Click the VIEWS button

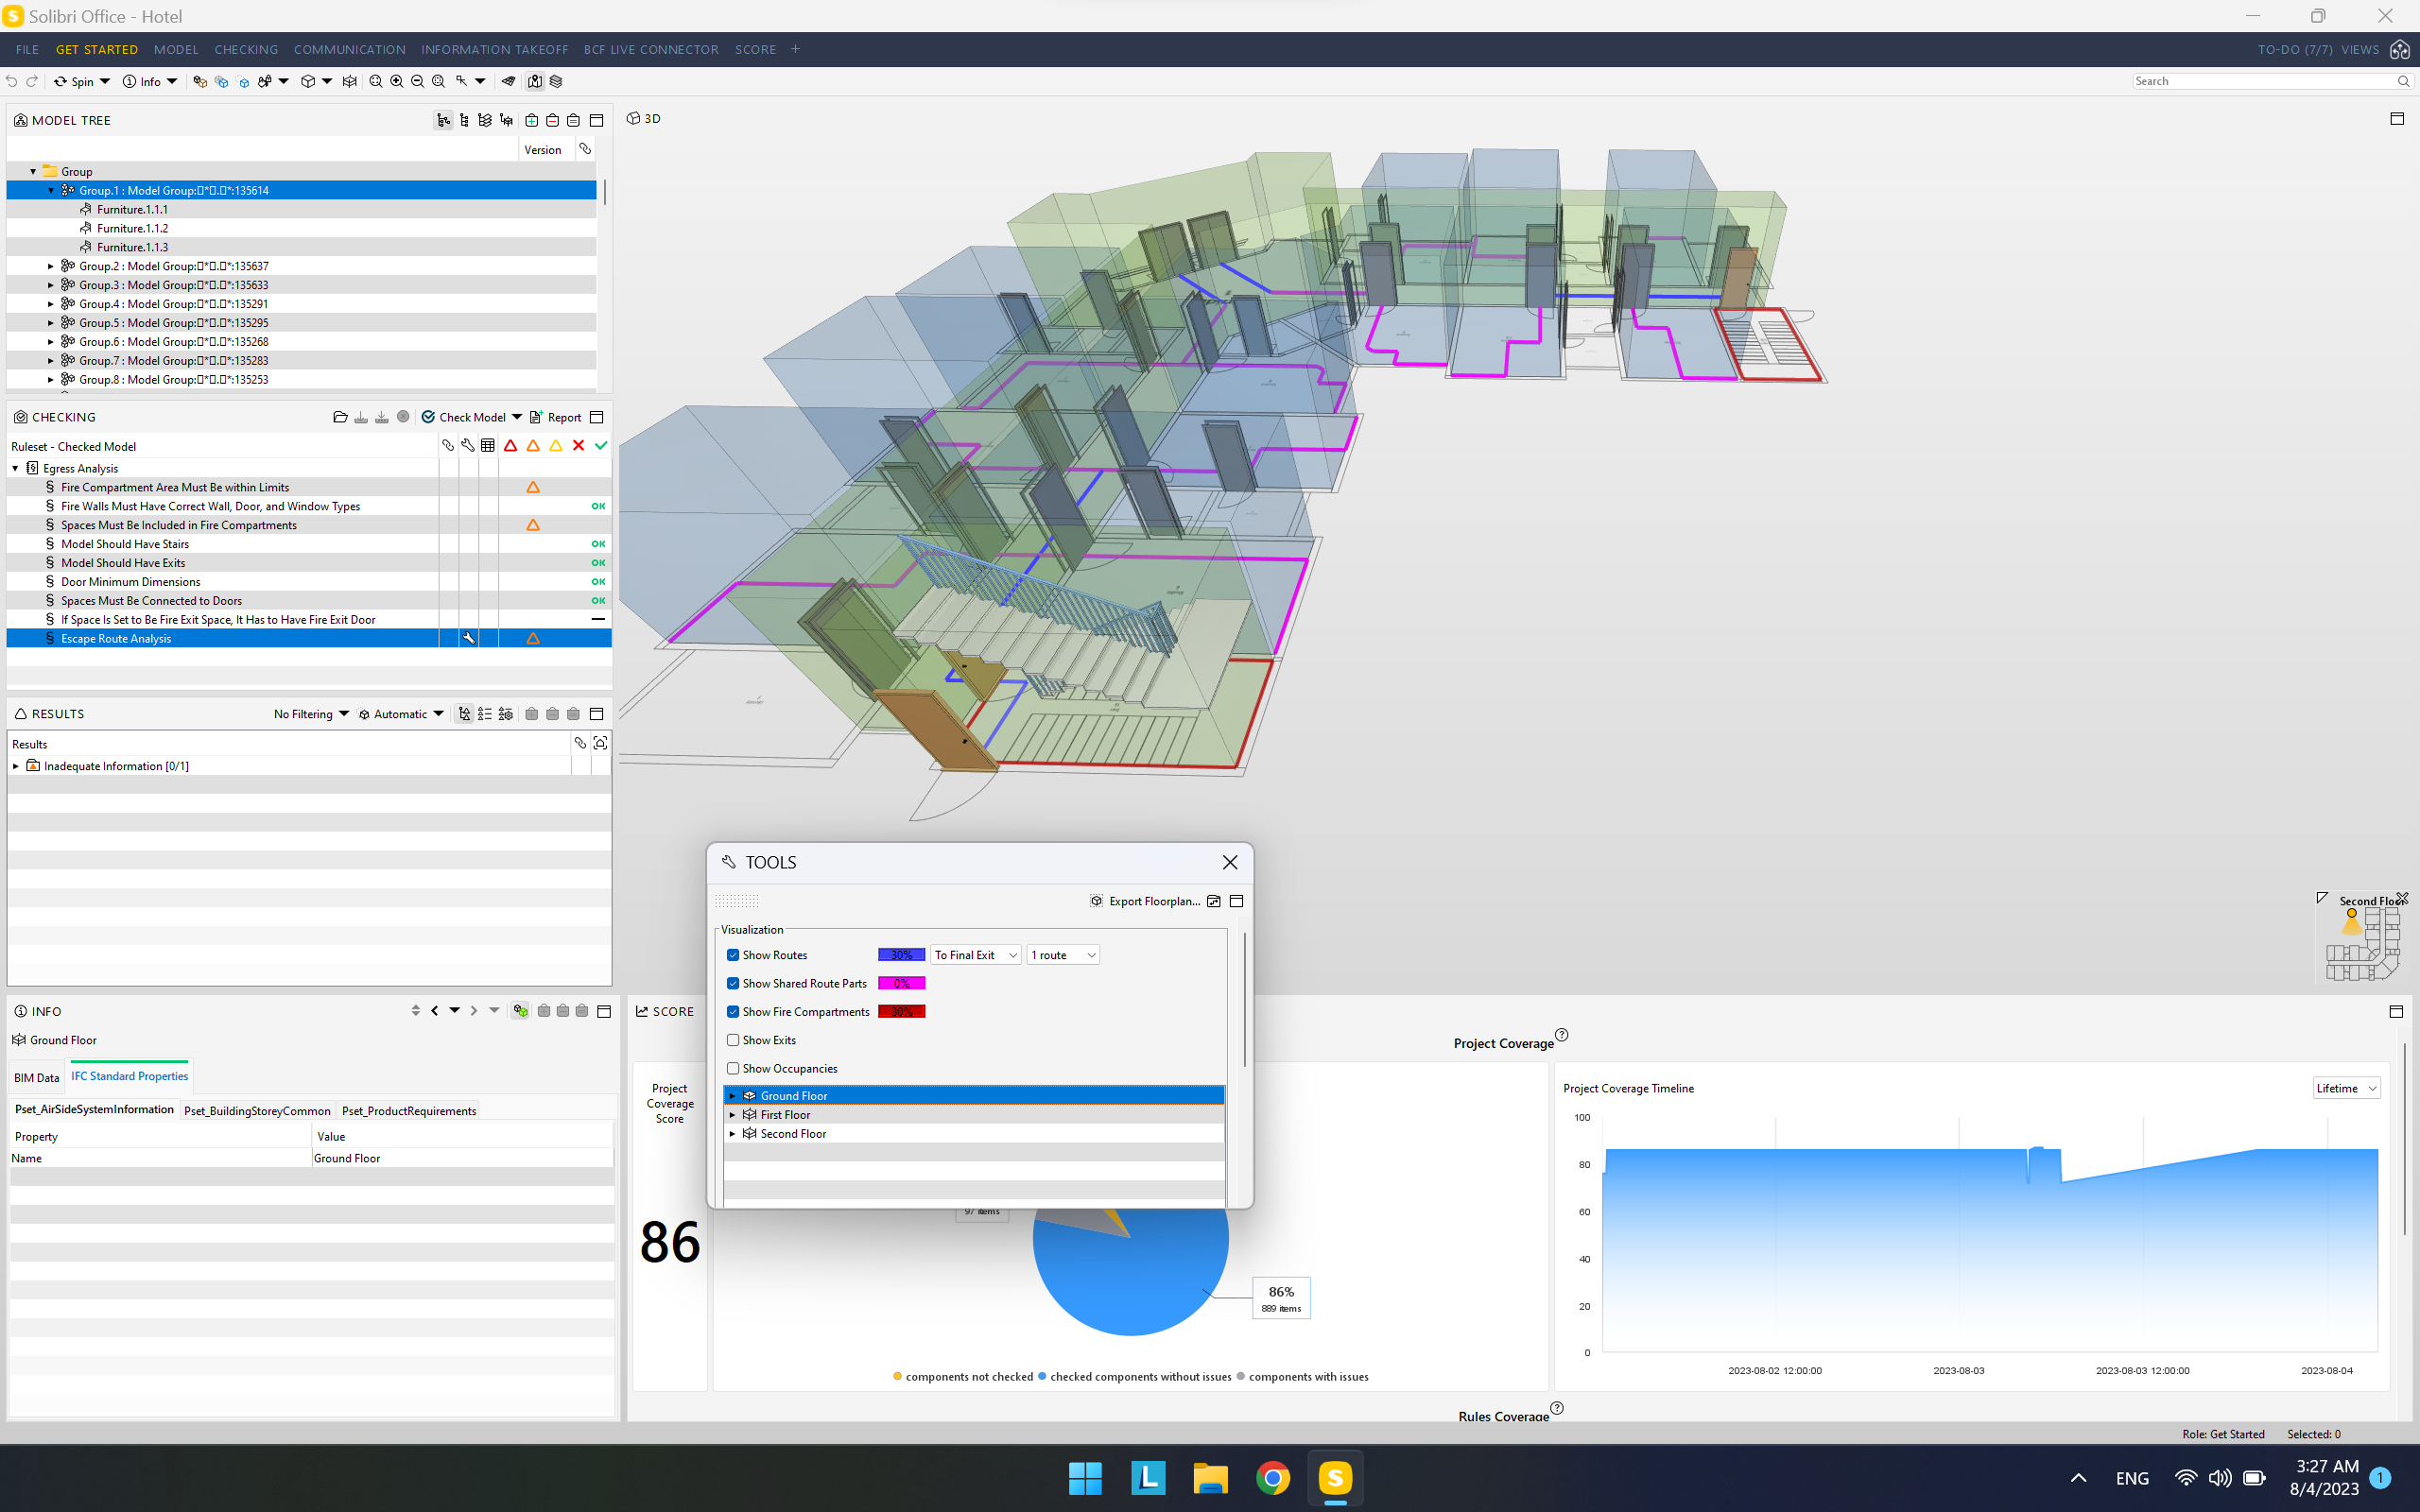2360,49
